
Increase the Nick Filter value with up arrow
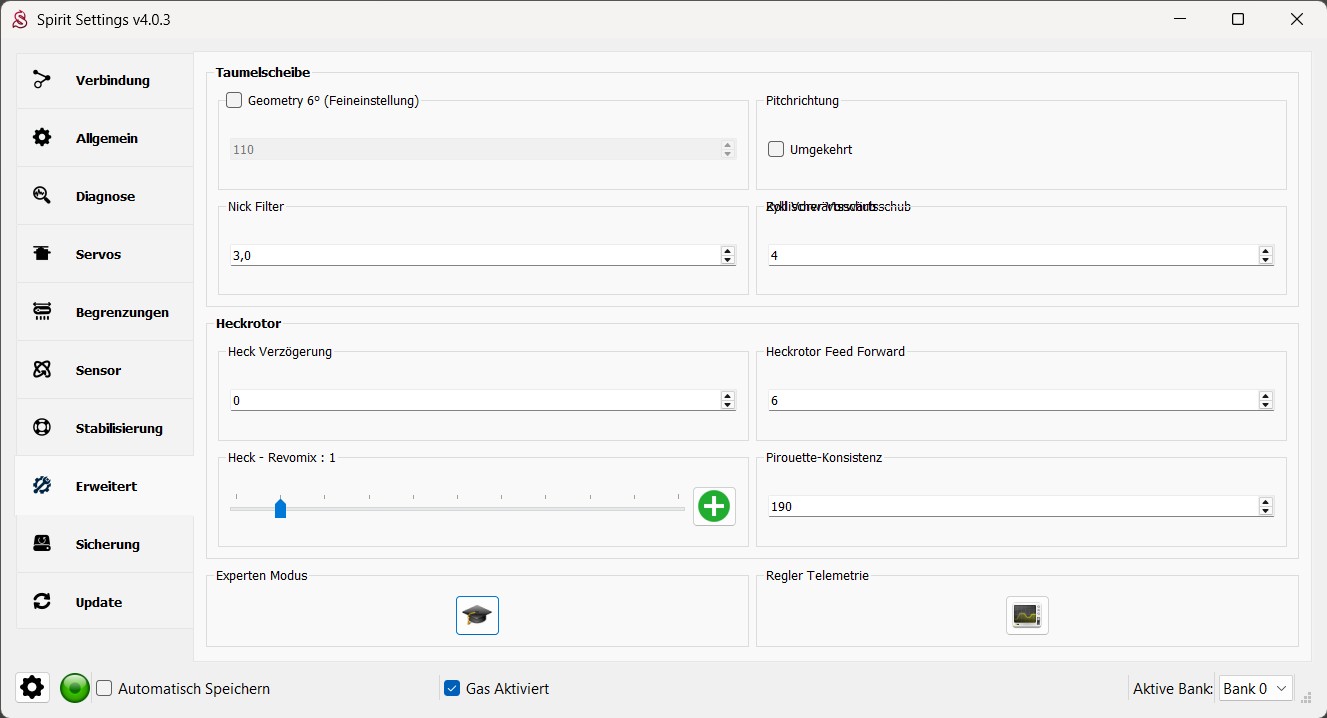coord(727,251)
